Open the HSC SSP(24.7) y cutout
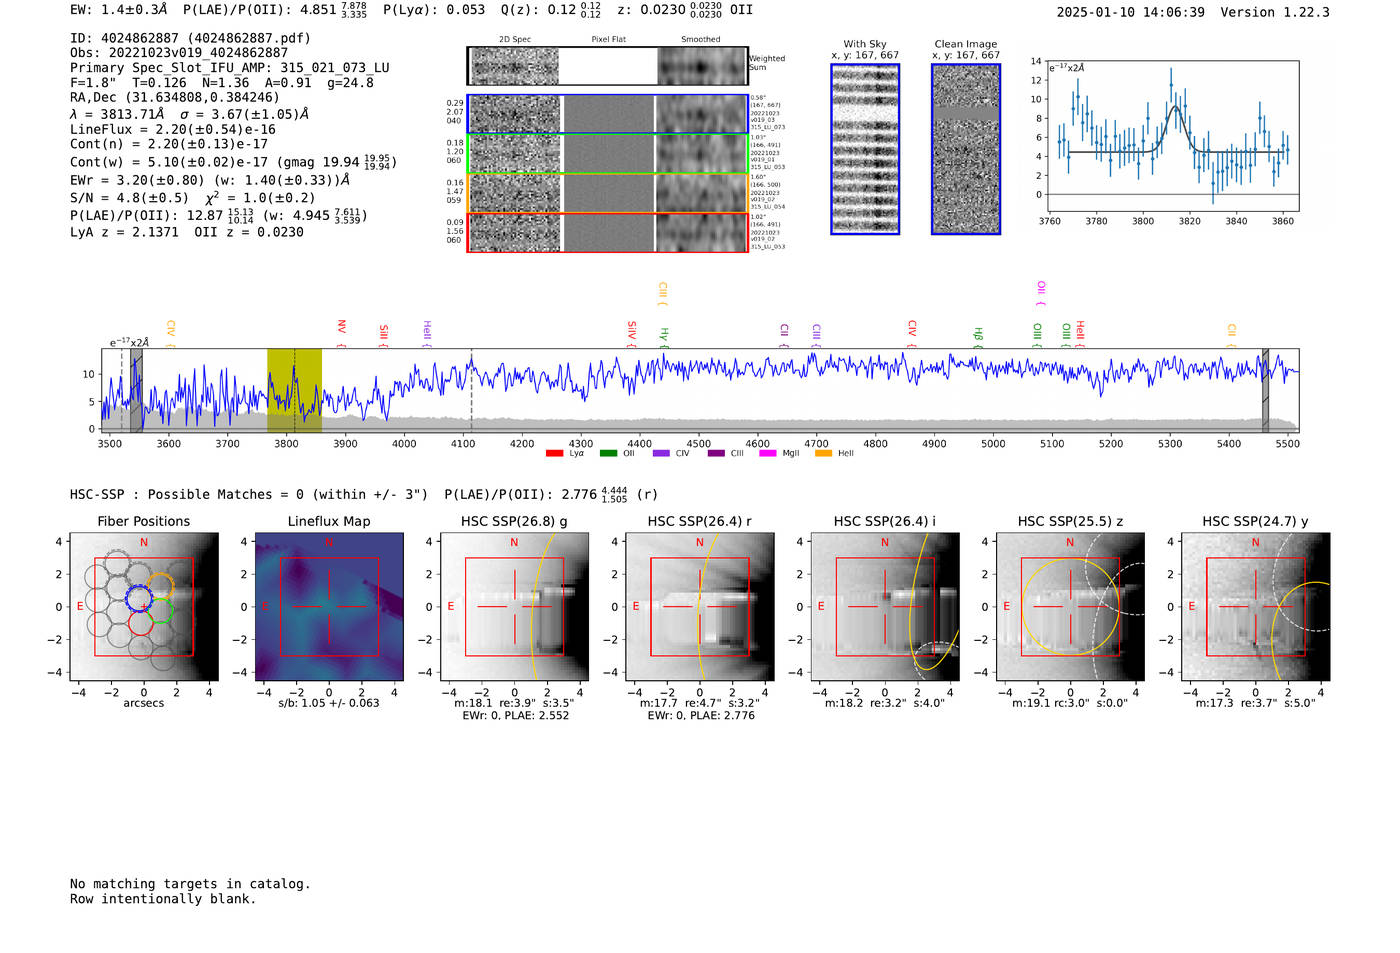The image size is (1400, 953). (x=1256, y=606)
